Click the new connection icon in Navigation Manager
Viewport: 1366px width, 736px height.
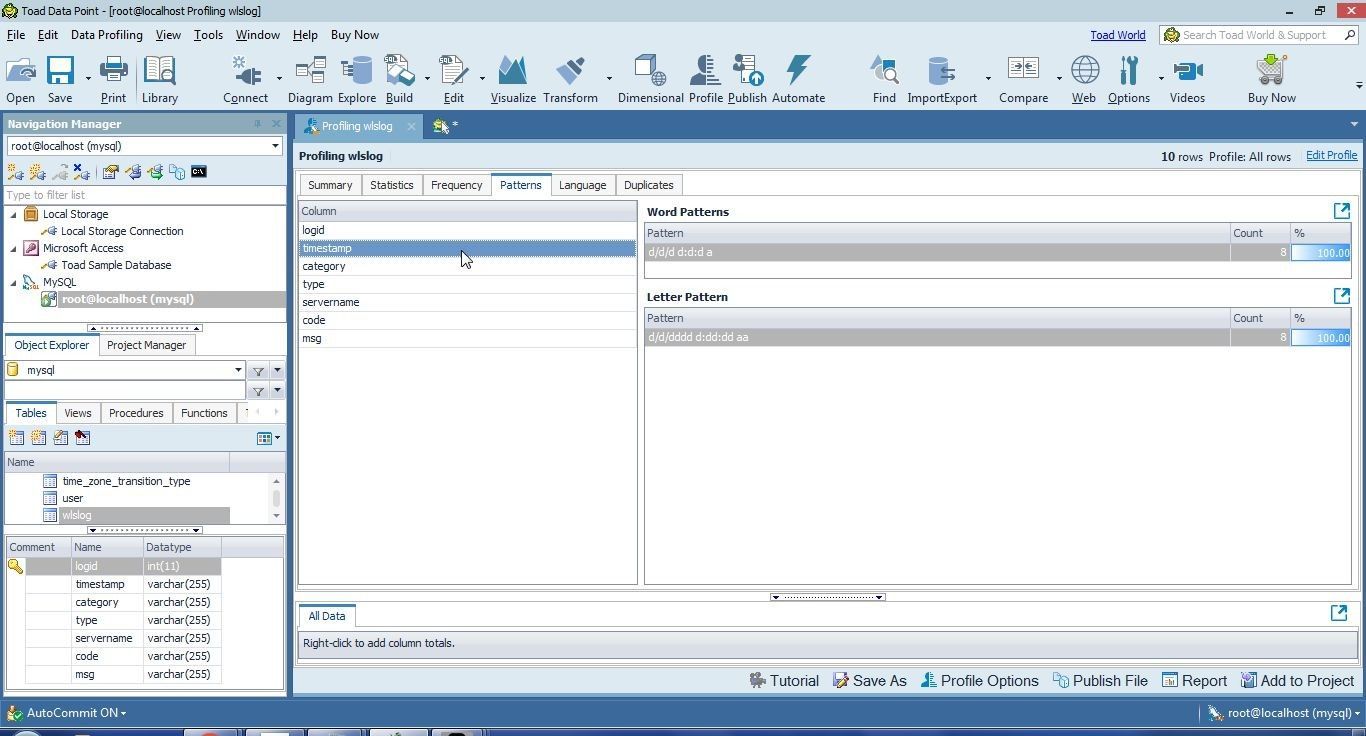16,172
